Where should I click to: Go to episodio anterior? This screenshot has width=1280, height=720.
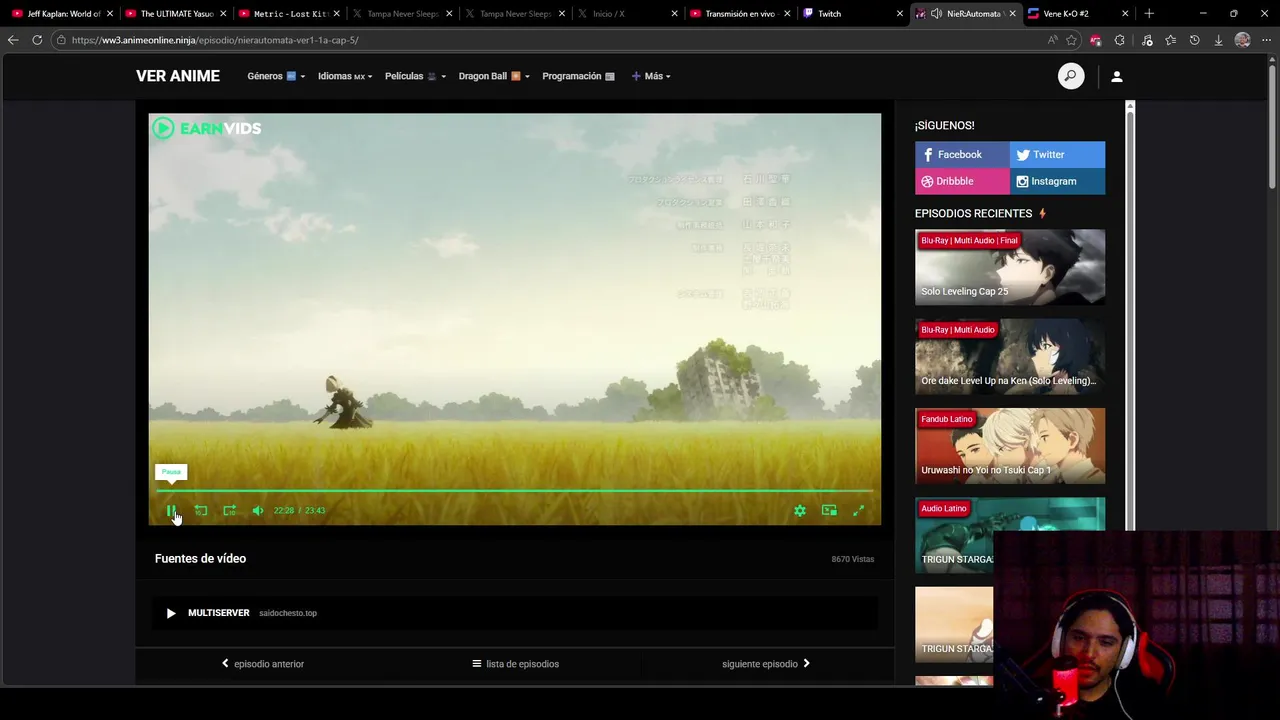click(x=263, y=664)
